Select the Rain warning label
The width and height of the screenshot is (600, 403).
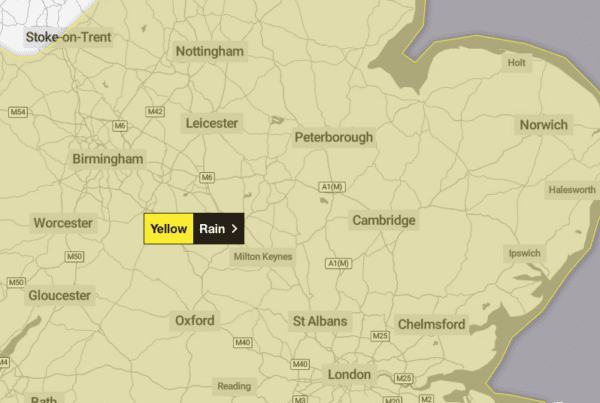click(212, 229)
